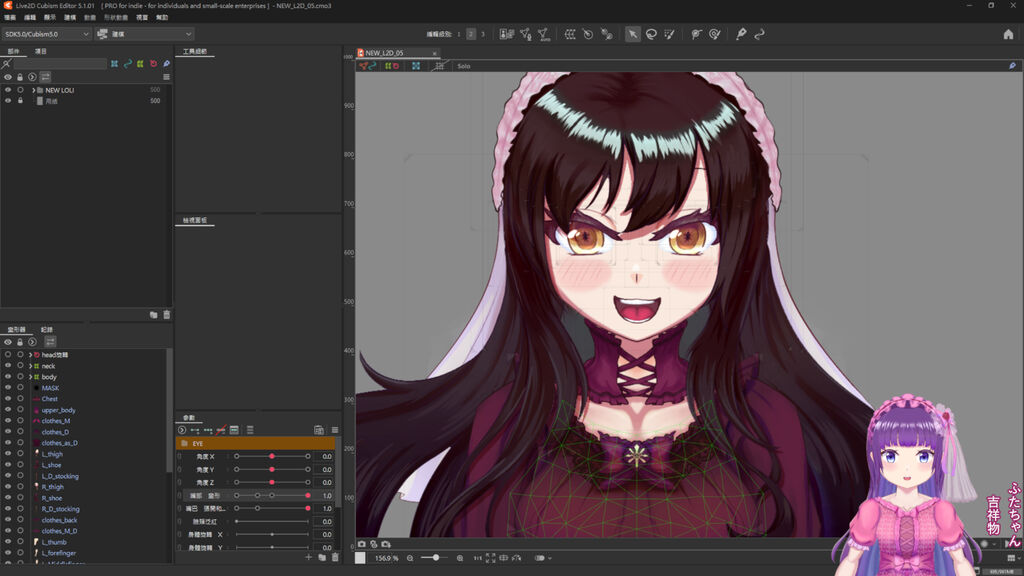
Task: Open the 編輯 menu
Action: click(29, 18)
